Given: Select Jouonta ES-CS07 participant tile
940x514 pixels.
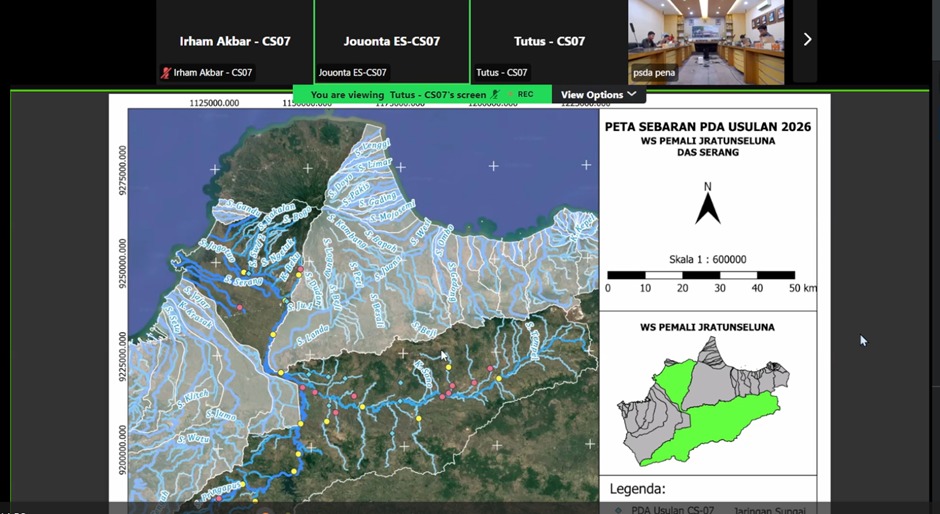Looking at the screenshot, I should point(391,41).
